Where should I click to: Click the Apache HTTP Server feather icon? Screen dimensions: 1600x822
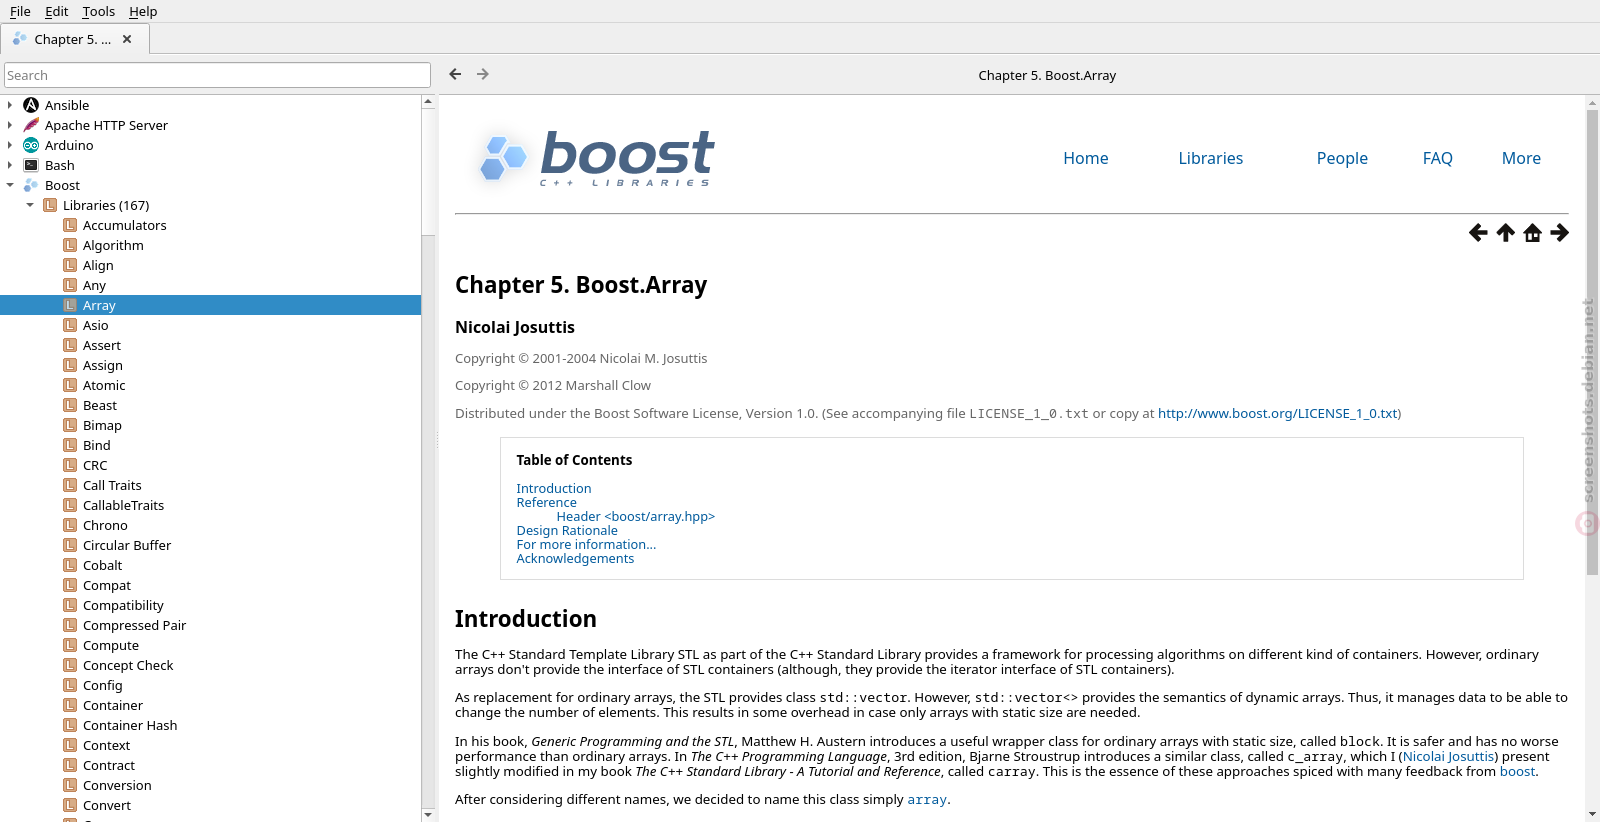pos(31,125)
